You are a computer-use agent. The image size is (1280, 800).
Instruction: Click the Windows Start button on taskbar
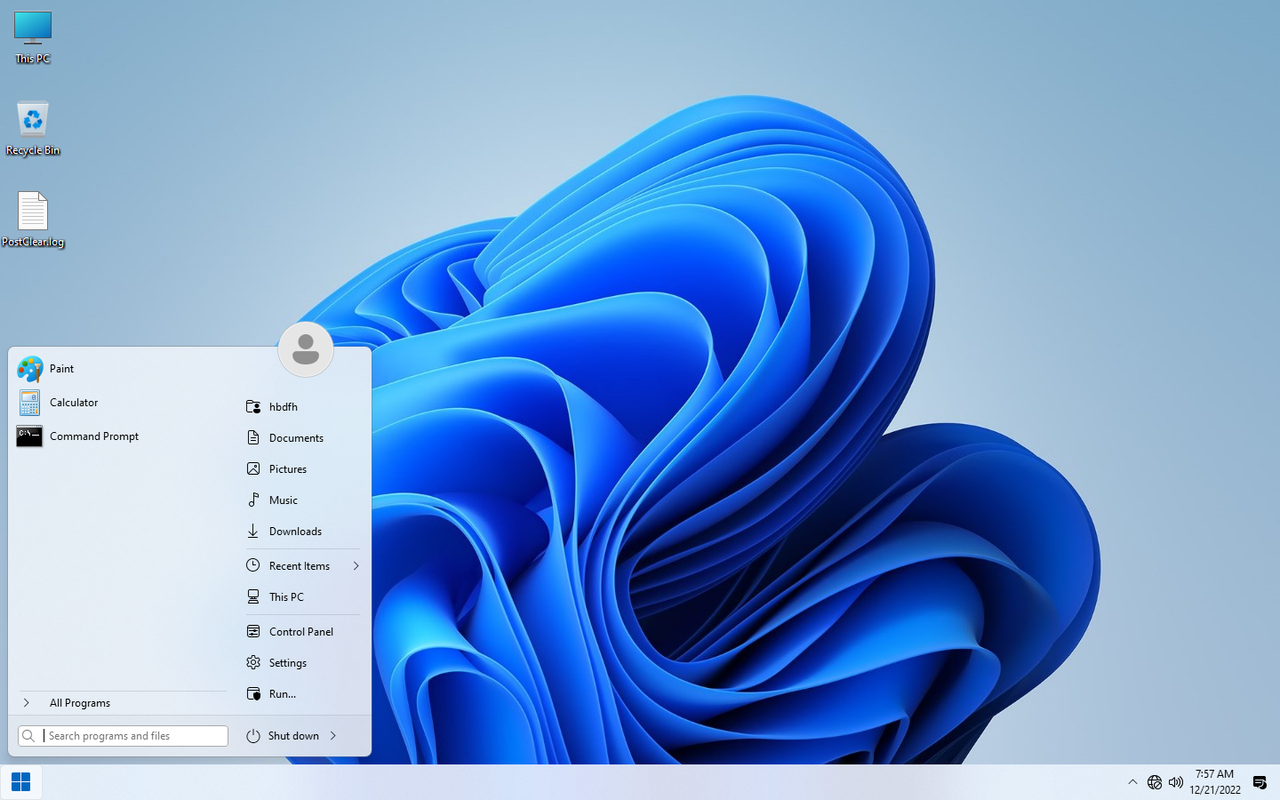21,782
